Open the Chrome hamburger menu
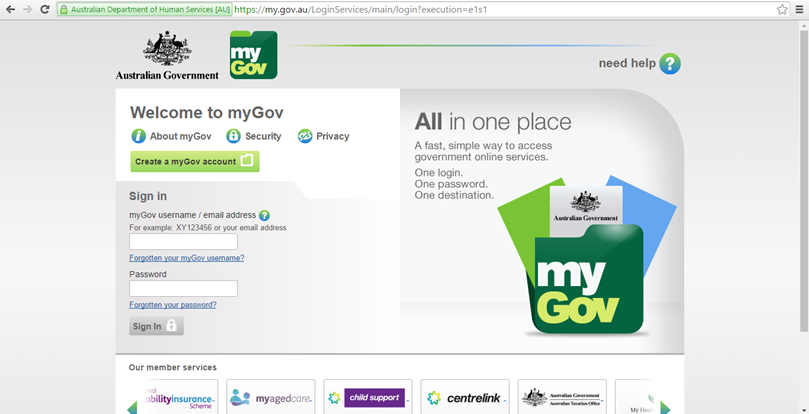Image resolution: width=809 pixels, height=414 pixels. click(800, 9)
